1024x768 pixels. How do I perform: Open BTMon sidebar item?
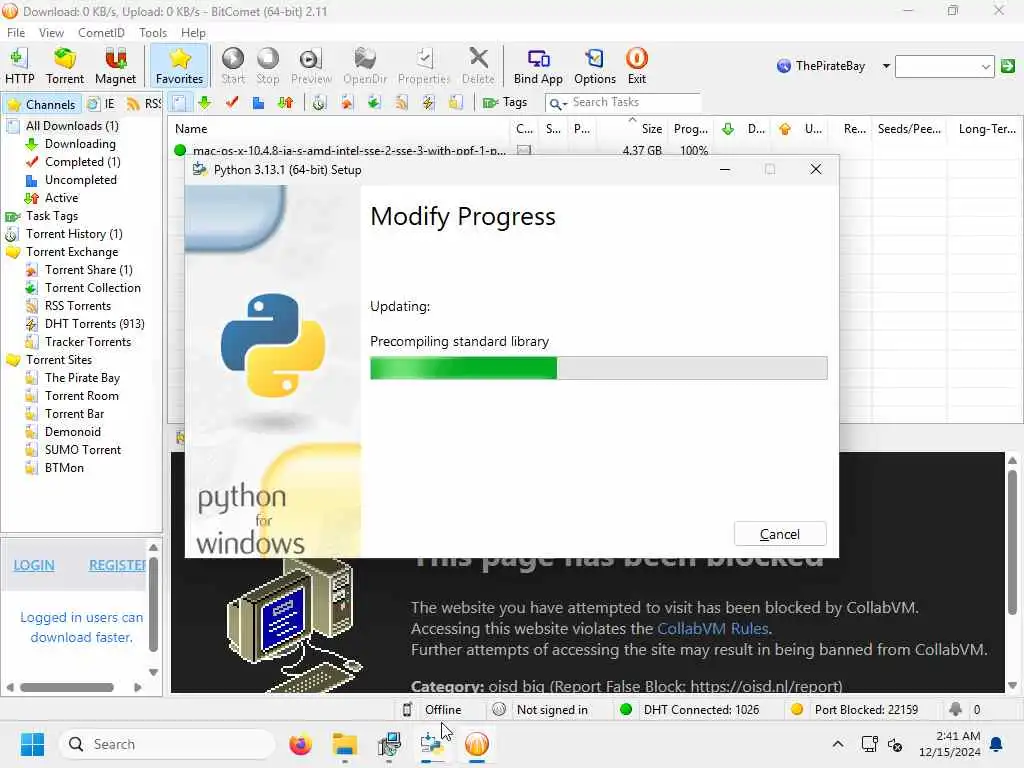click(x=64, y=468)
